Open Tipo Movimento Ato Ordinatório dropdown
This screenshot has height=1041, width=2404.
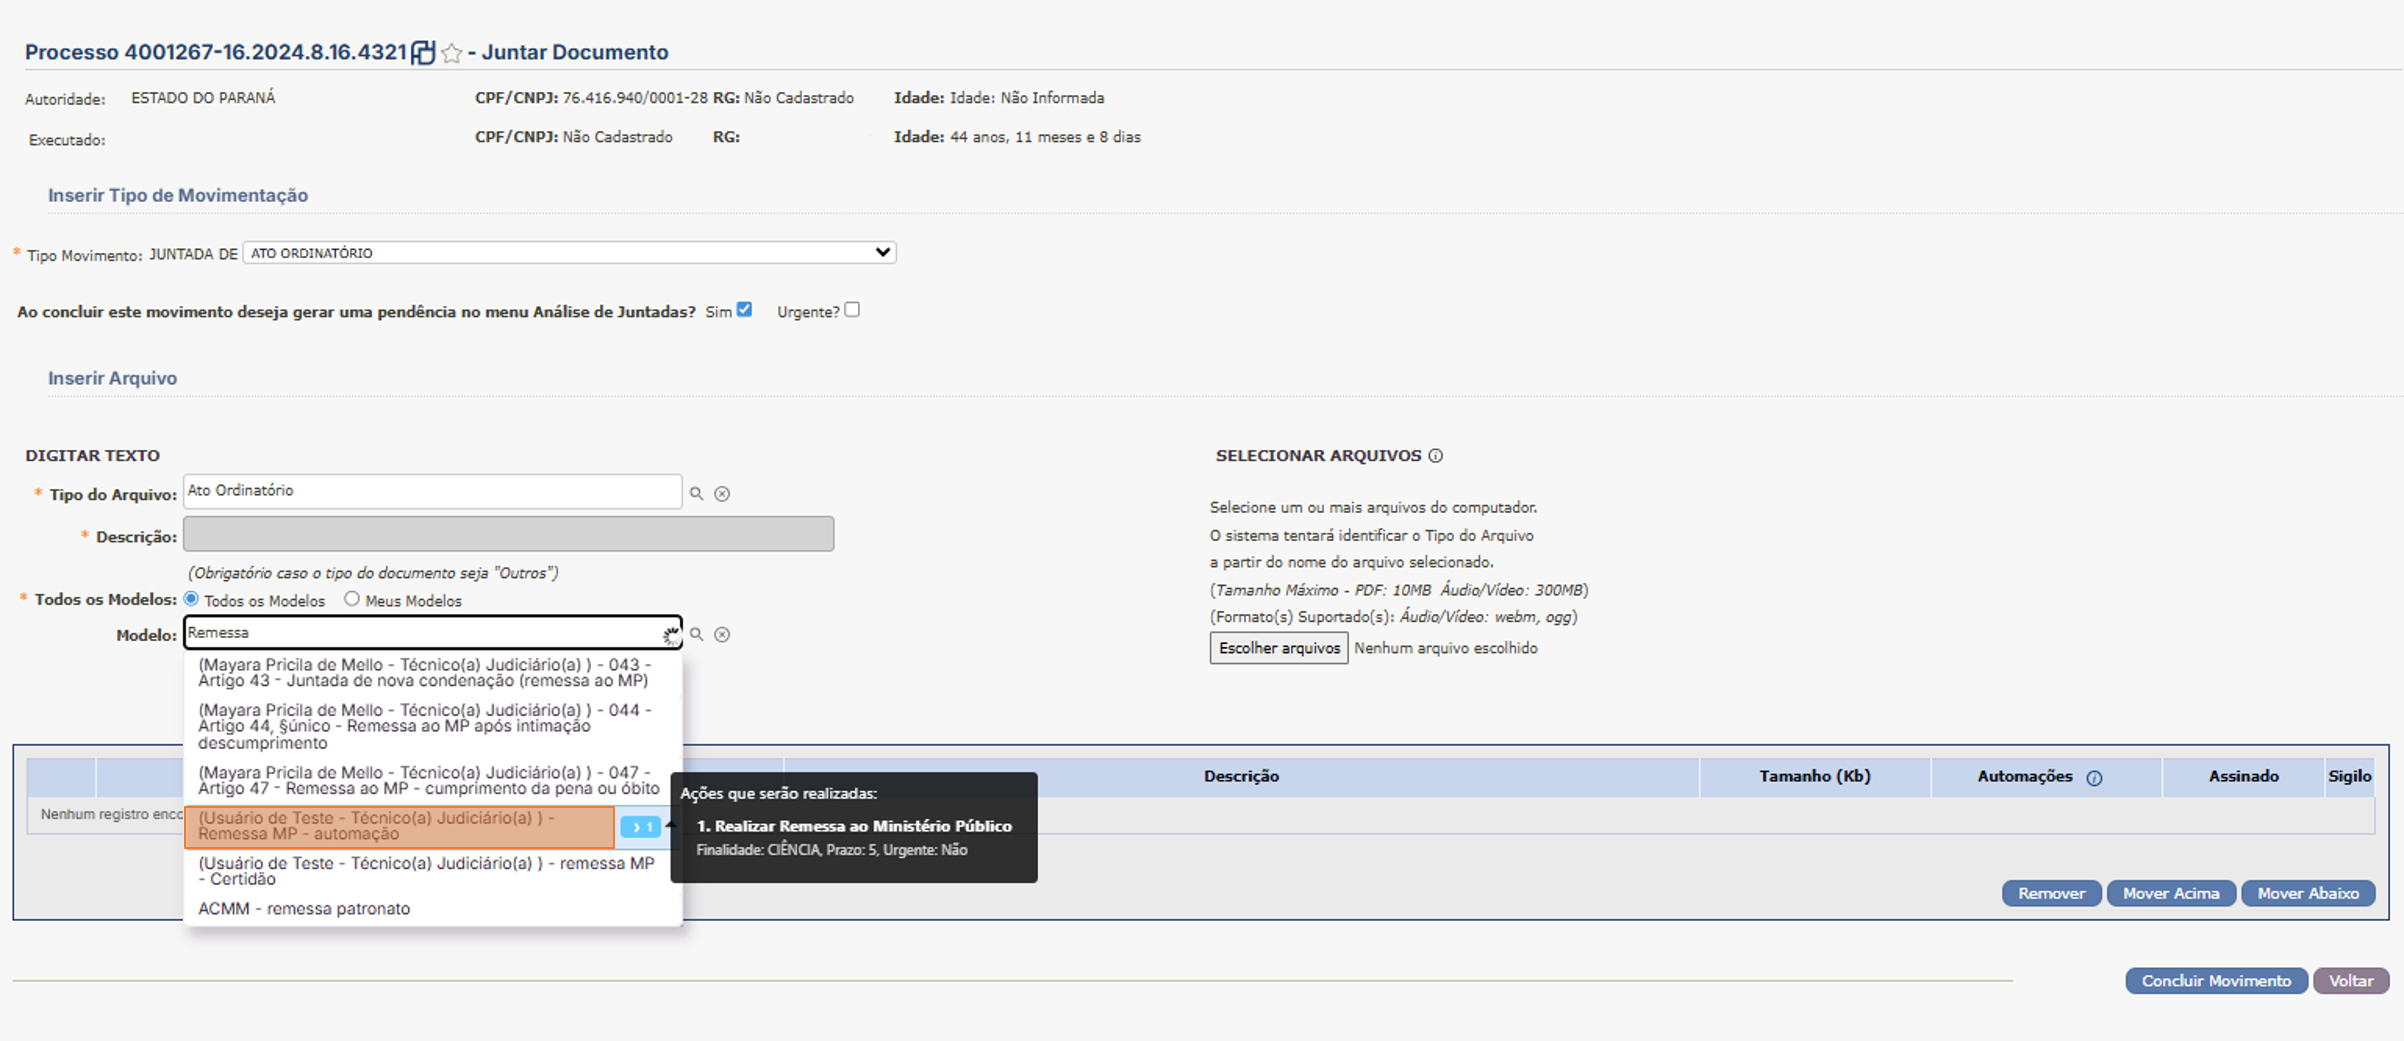tap(569, 253)
